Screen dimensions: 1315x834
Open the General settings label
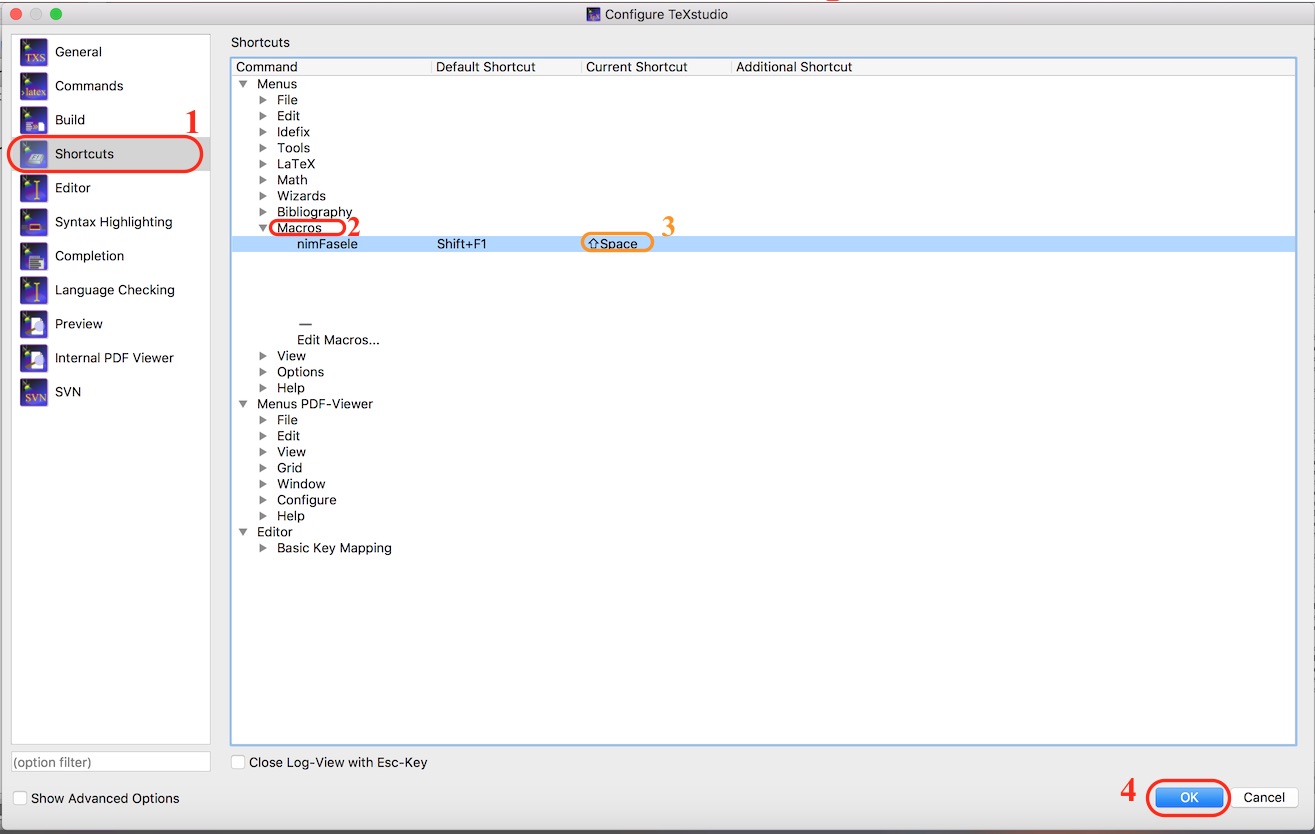[x=78, y=52]
